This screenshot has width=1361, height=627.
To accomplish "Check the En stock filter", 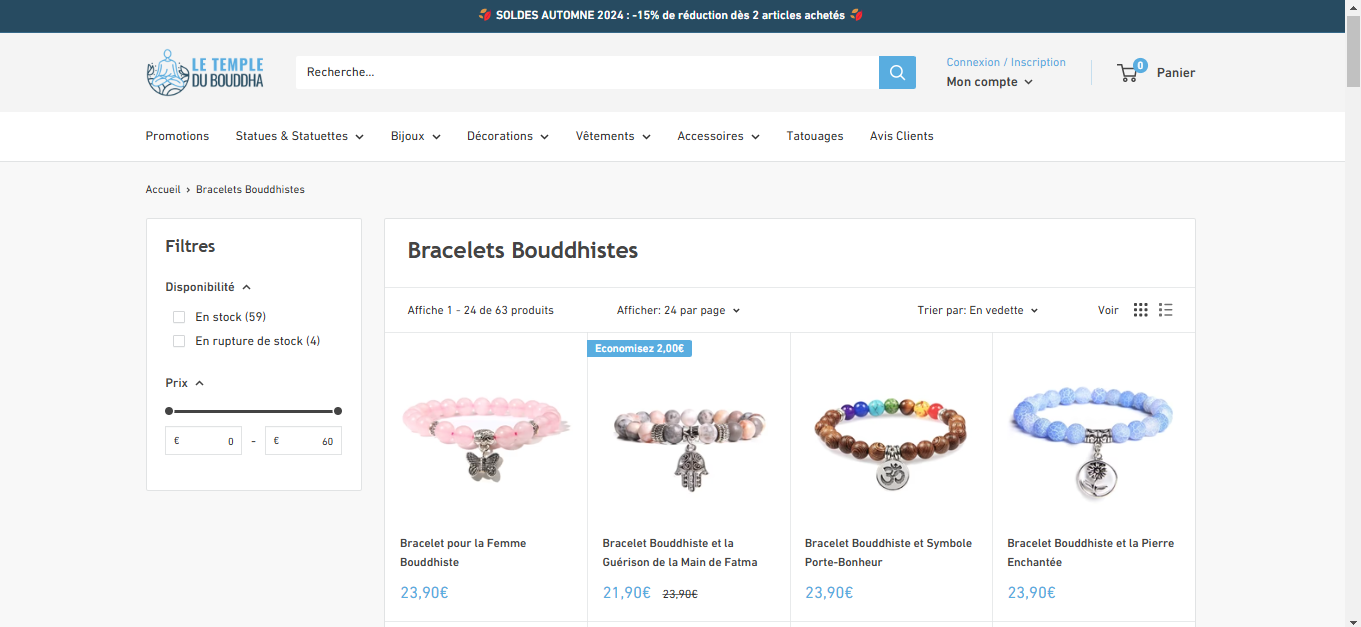I will coord(179,317).
